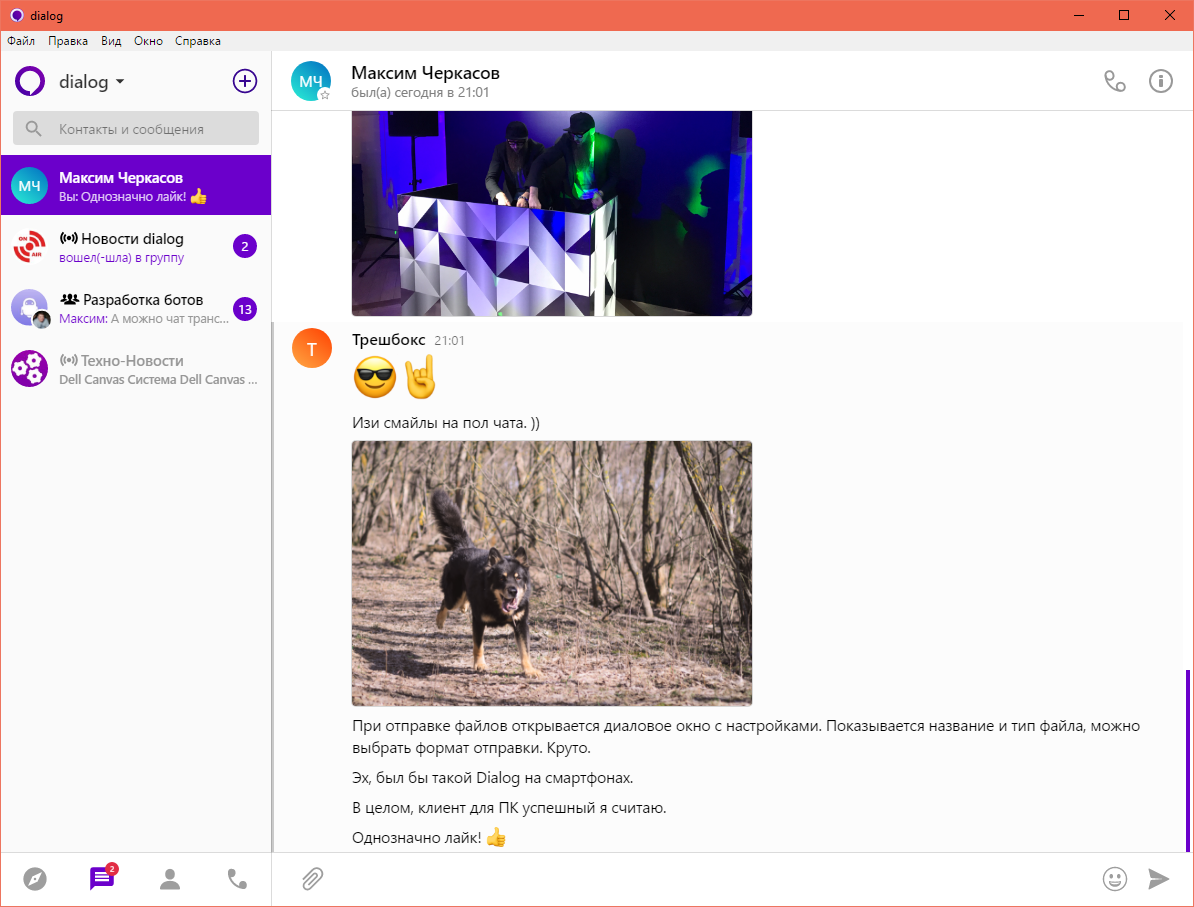The height and width of the screenshot is (907, 1194).
Task: Click unread badge 2 on Новости dialog
Action: click(244, 246)
